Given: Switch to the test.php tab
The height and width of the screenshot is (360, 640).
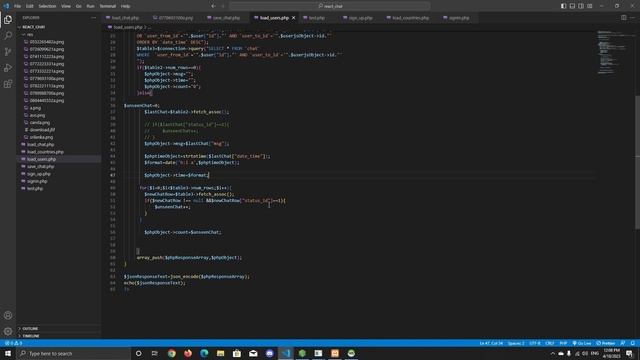Looking at the screenshot, I should pos(317,18).
